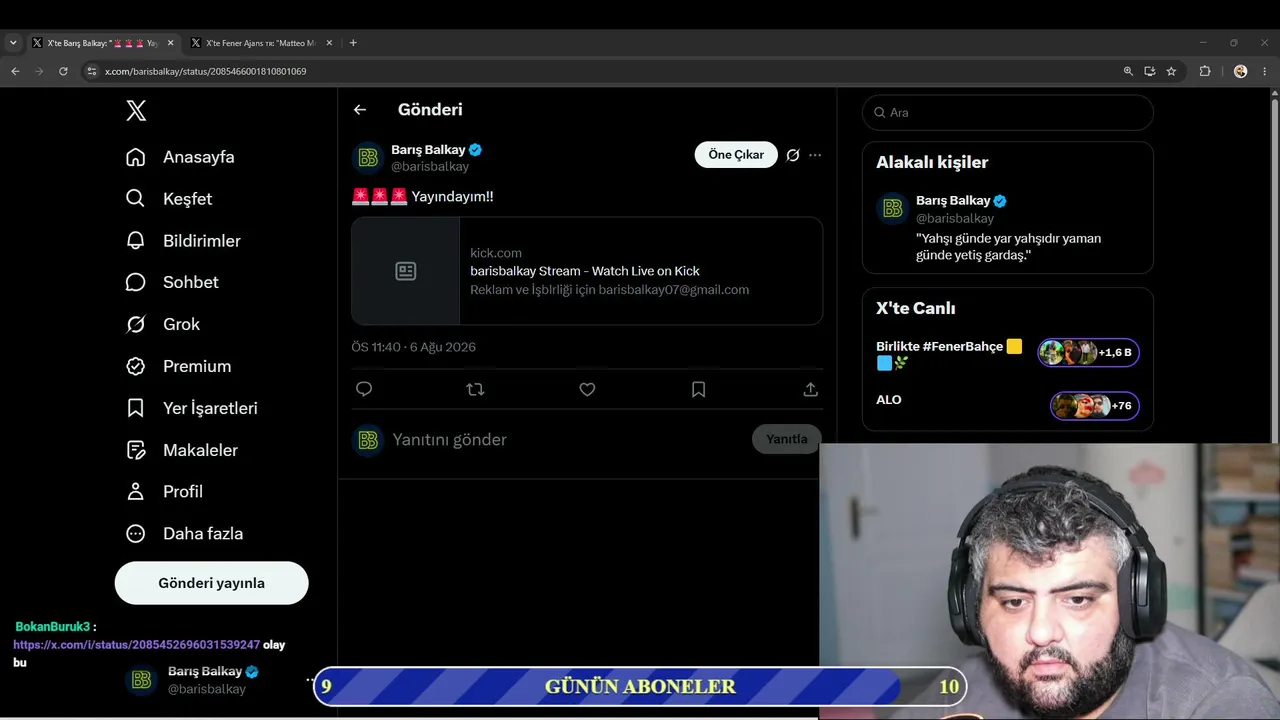The width and height of the screenshot is (1280, 720).
Task: Open the tab search dropdown arrow
Action: tap(13, 43)
